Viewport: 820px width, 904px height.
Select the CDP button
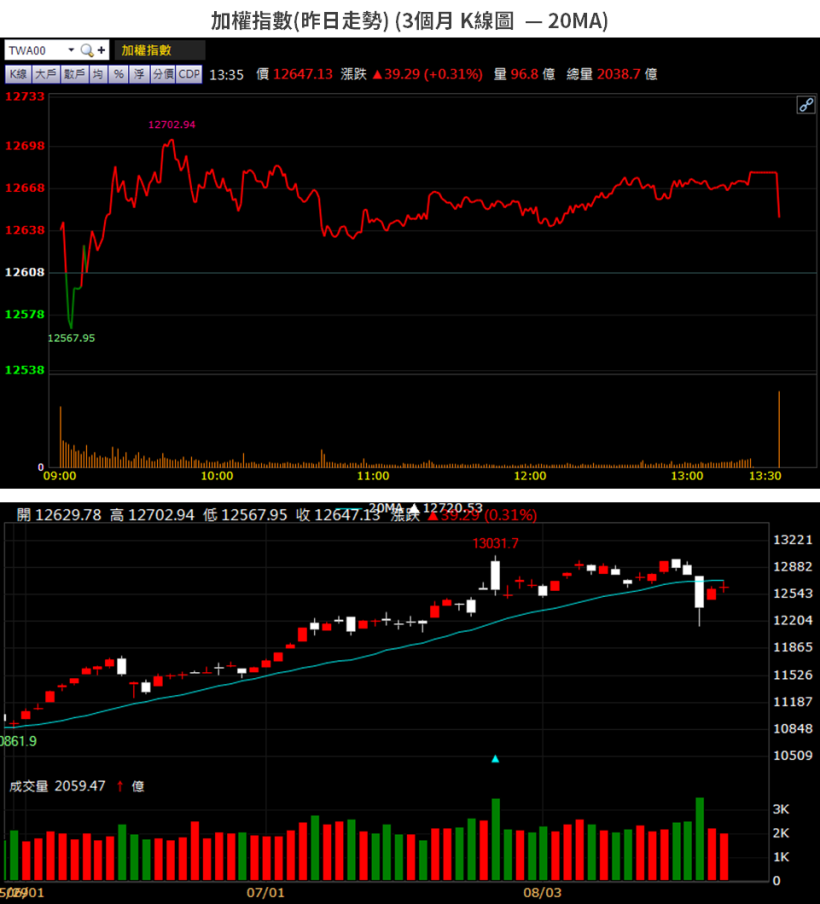(189, 74)
